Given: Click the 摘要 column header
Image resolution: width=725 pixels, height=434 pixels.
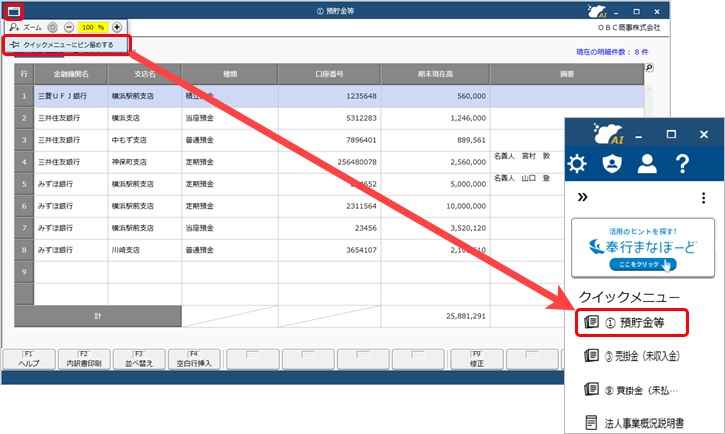Looking at the screenshot, I should 567,74.
